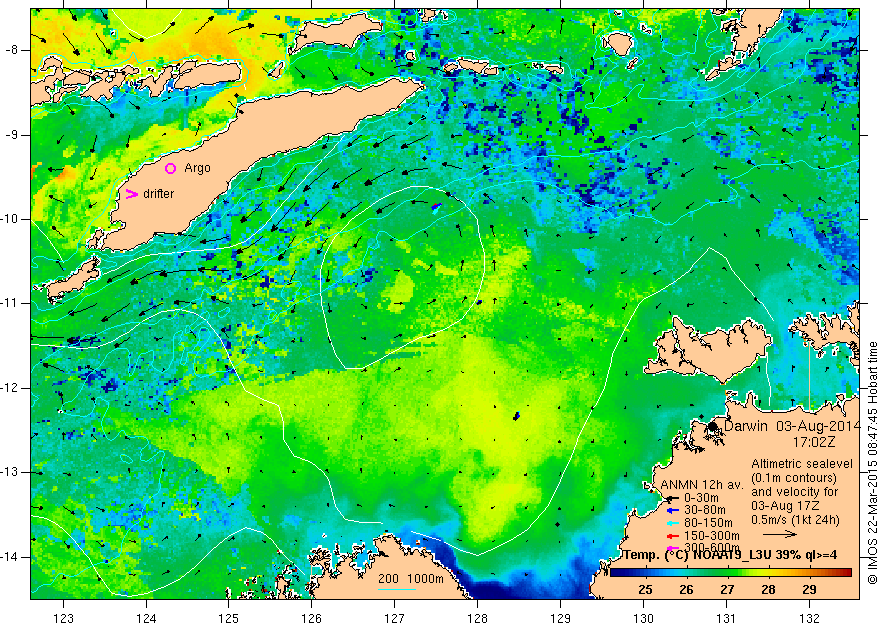Image resolution: width=880 pixels, height=630 pixels.
Task: Click the longitude label 130
Action: tap(643, 619)
